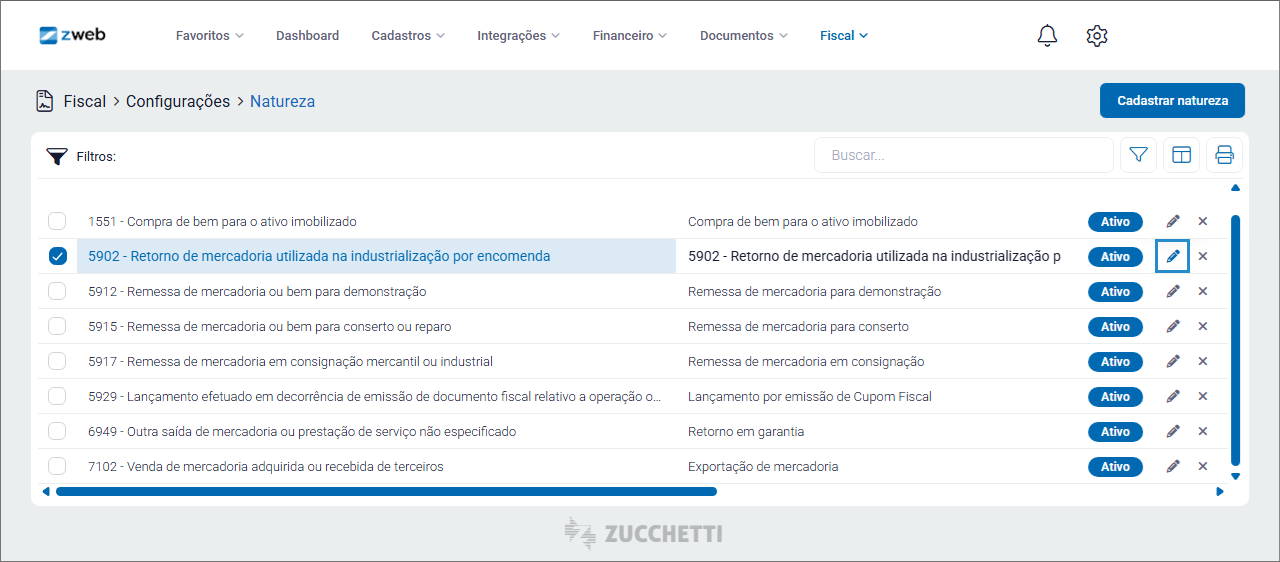Expand the Cadastros dropdown menu
This screenshot has width=1280, height=562.
click(408, 36)
